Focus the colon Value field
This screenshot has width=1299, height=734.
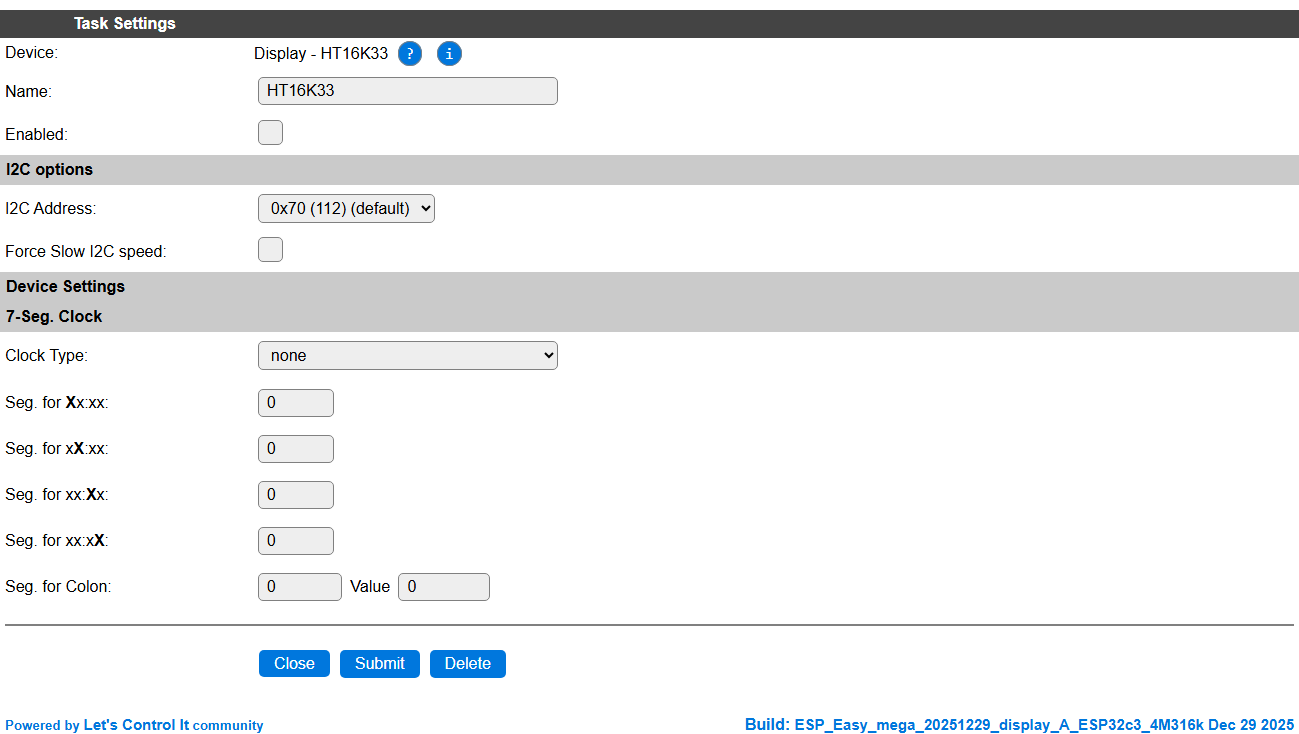[x=444, y=587]
